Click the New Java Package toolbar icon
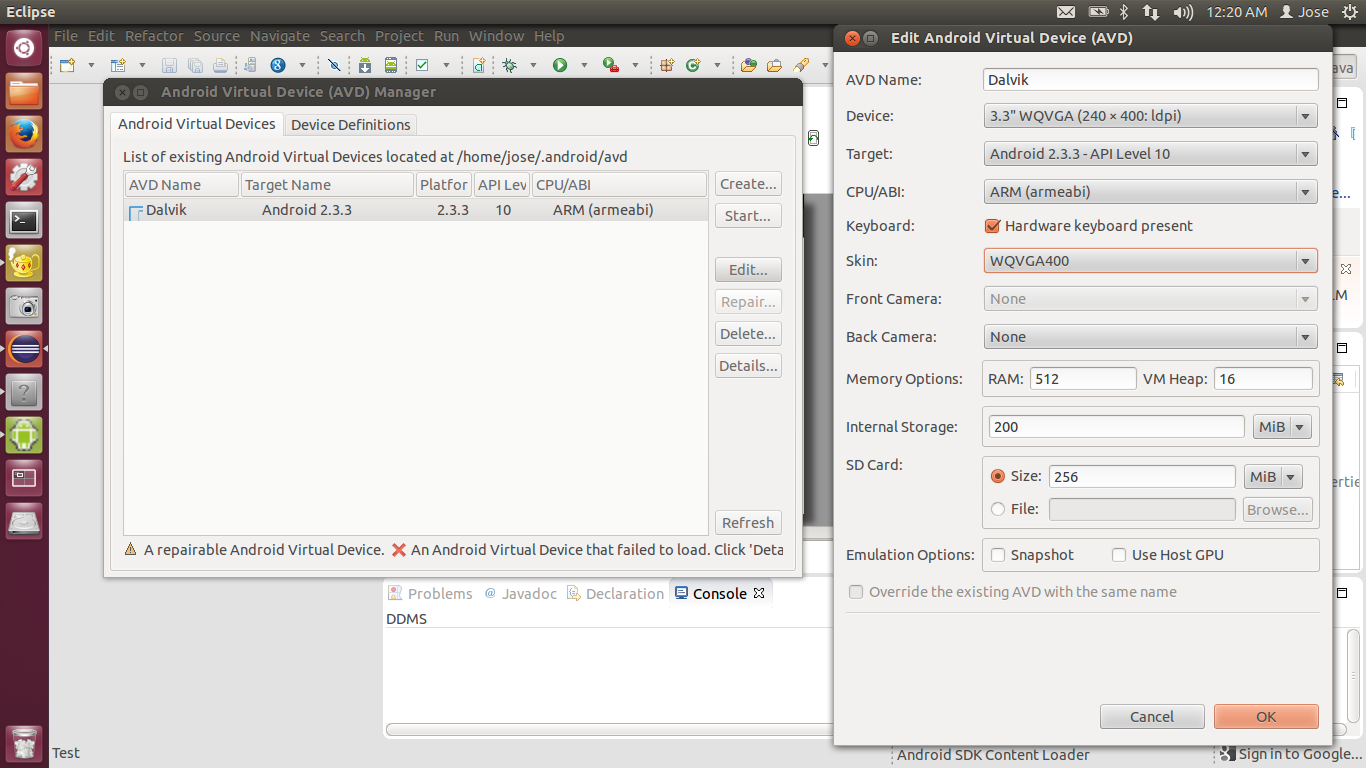The image size is (1366, 768). tap(666, 65)
